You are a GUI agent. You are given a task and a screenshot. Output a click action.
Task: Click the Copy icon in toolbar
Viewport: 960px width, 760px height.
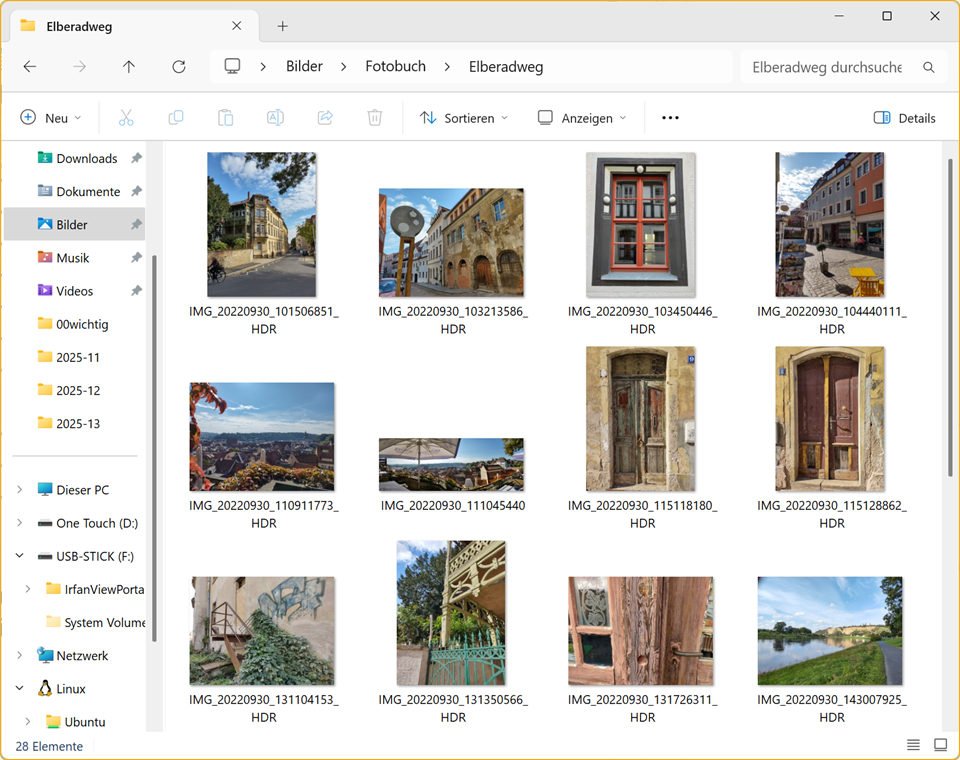176,118
